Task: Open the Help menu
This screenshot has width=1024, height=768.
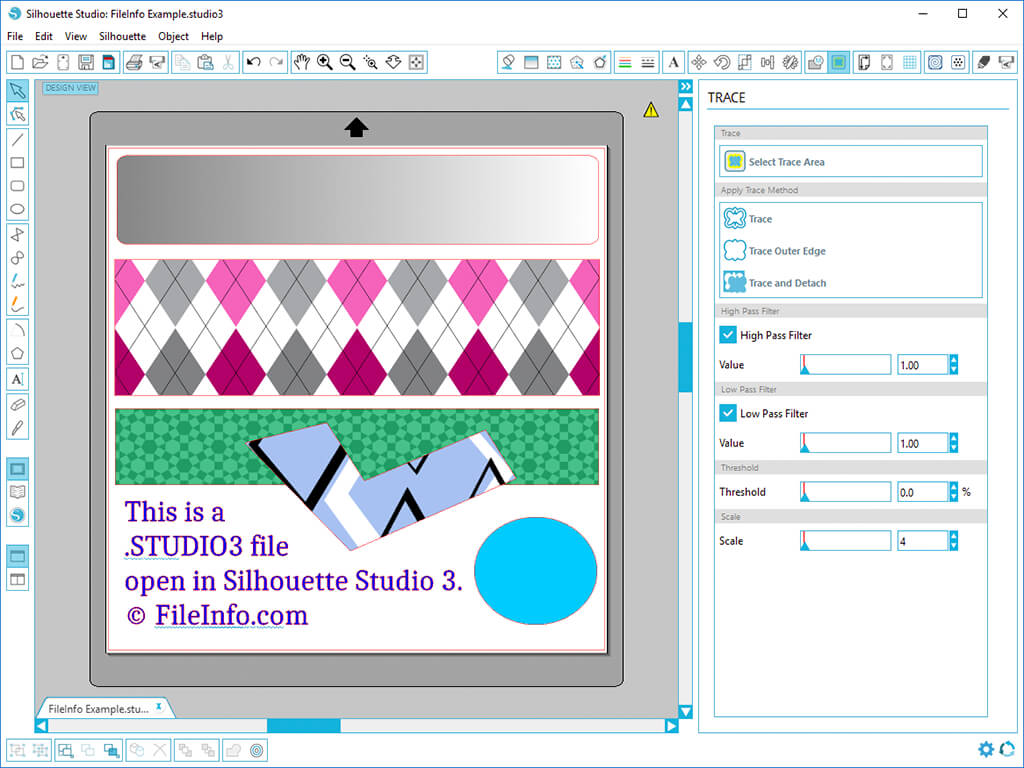Action: coord(212,37)
